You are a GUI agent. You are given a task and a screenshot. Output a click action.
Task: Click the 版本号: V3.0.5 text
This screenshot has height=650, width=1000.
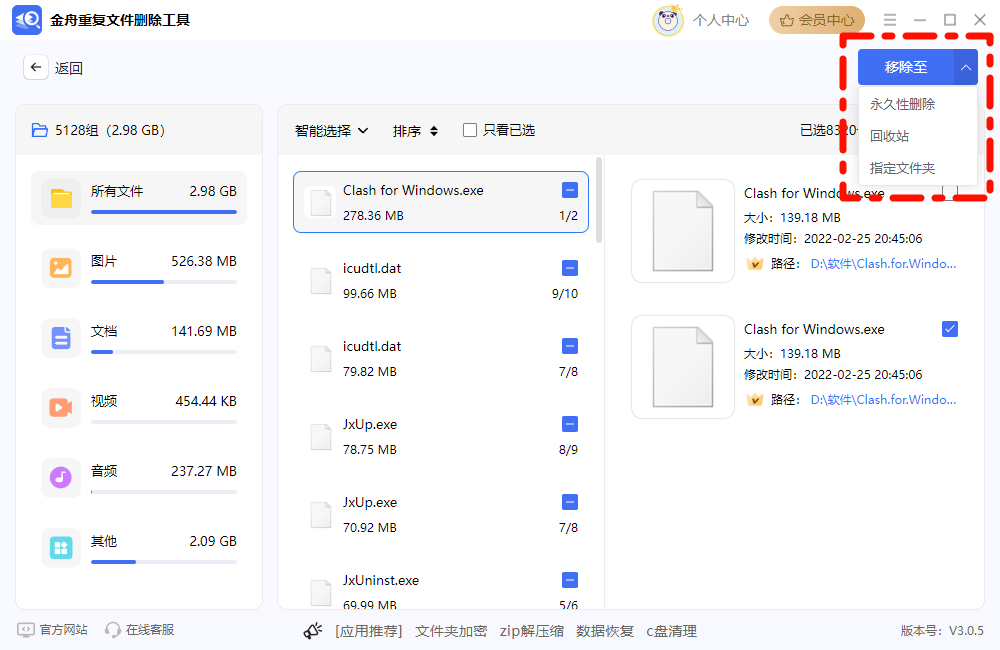click(942, 631)
